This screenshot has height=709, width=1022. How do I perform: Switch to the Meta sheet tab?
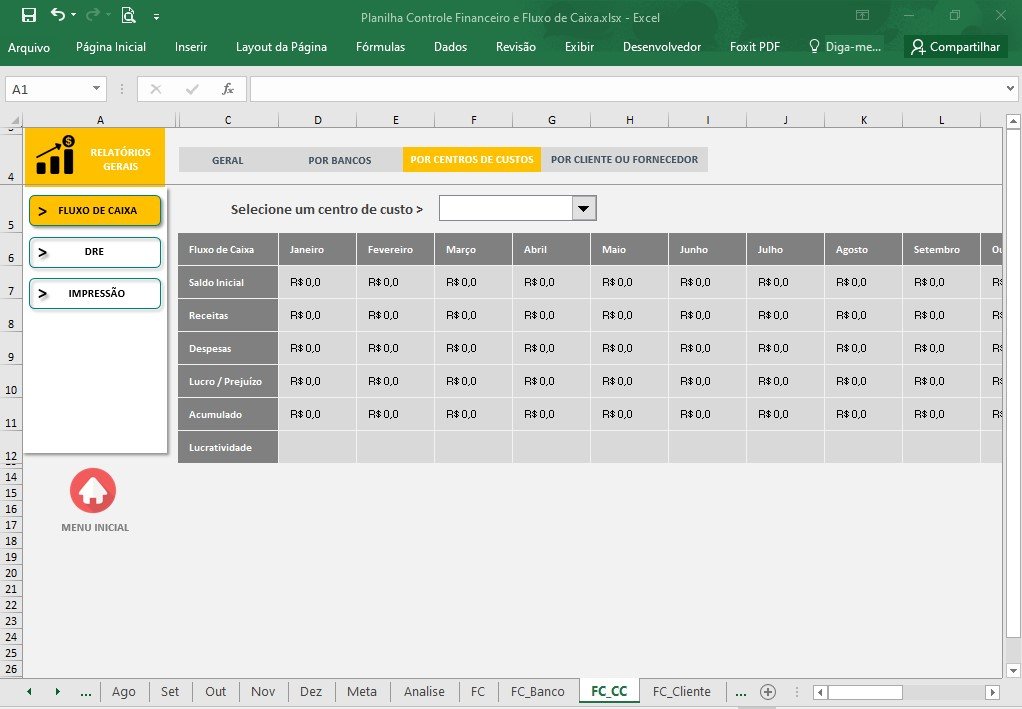tap(362, 691)
